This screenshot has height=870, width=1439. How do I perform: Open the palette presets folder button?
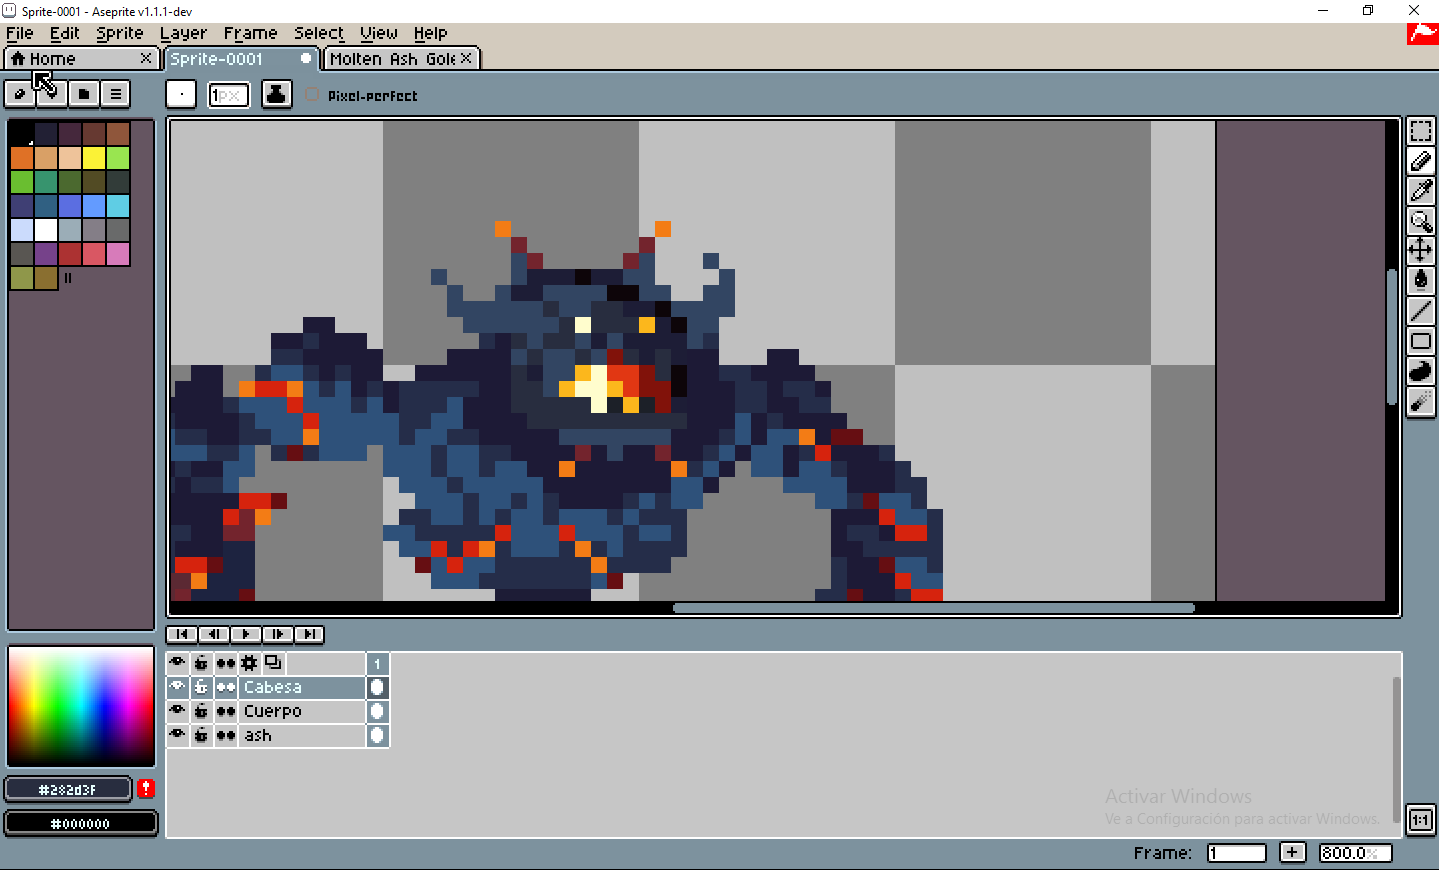(84, 94)
